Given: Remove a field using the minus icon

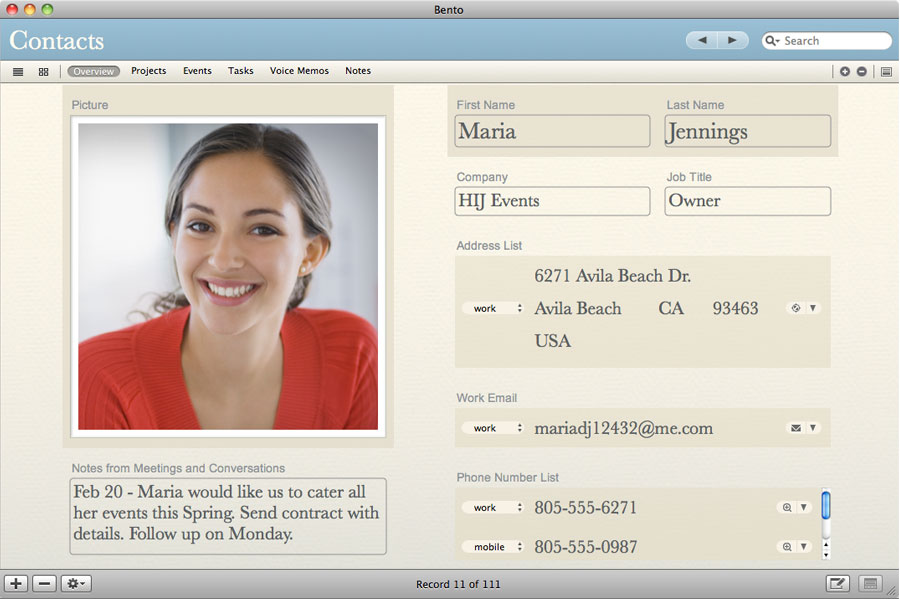Looking at the screenshot, I should [860, 71].
